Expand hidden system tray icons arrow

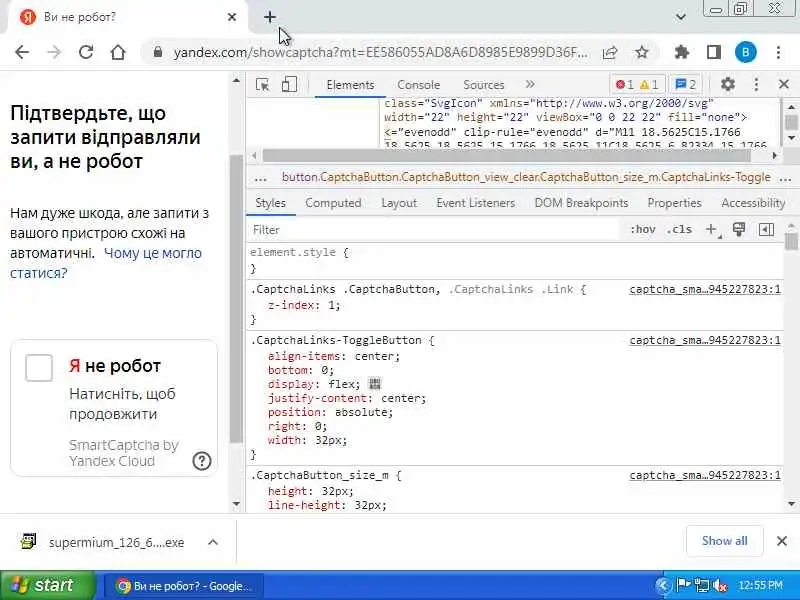(664, 585)
